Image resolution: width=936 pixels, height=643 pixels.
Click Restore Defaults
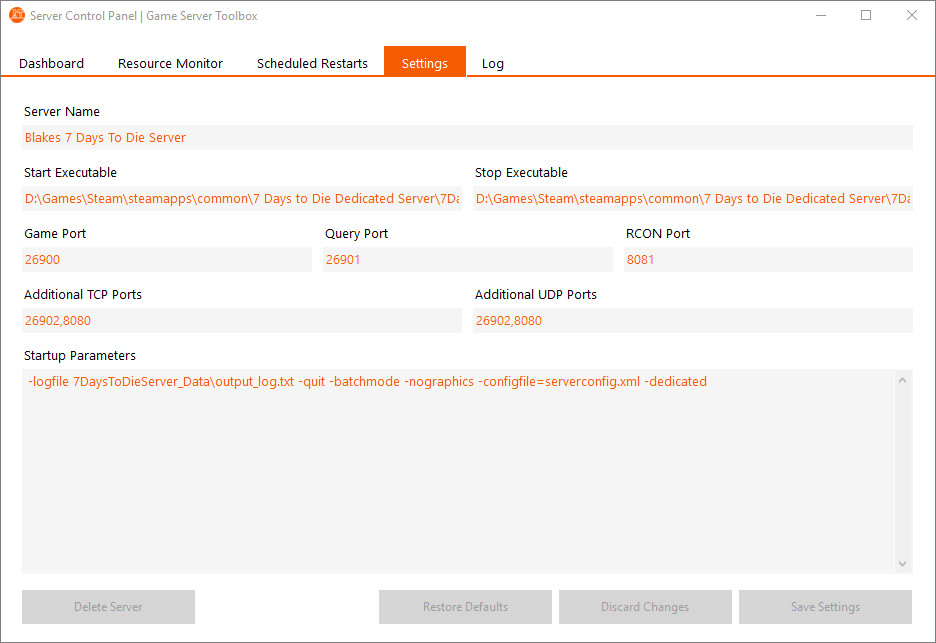(x=465, y=607)
